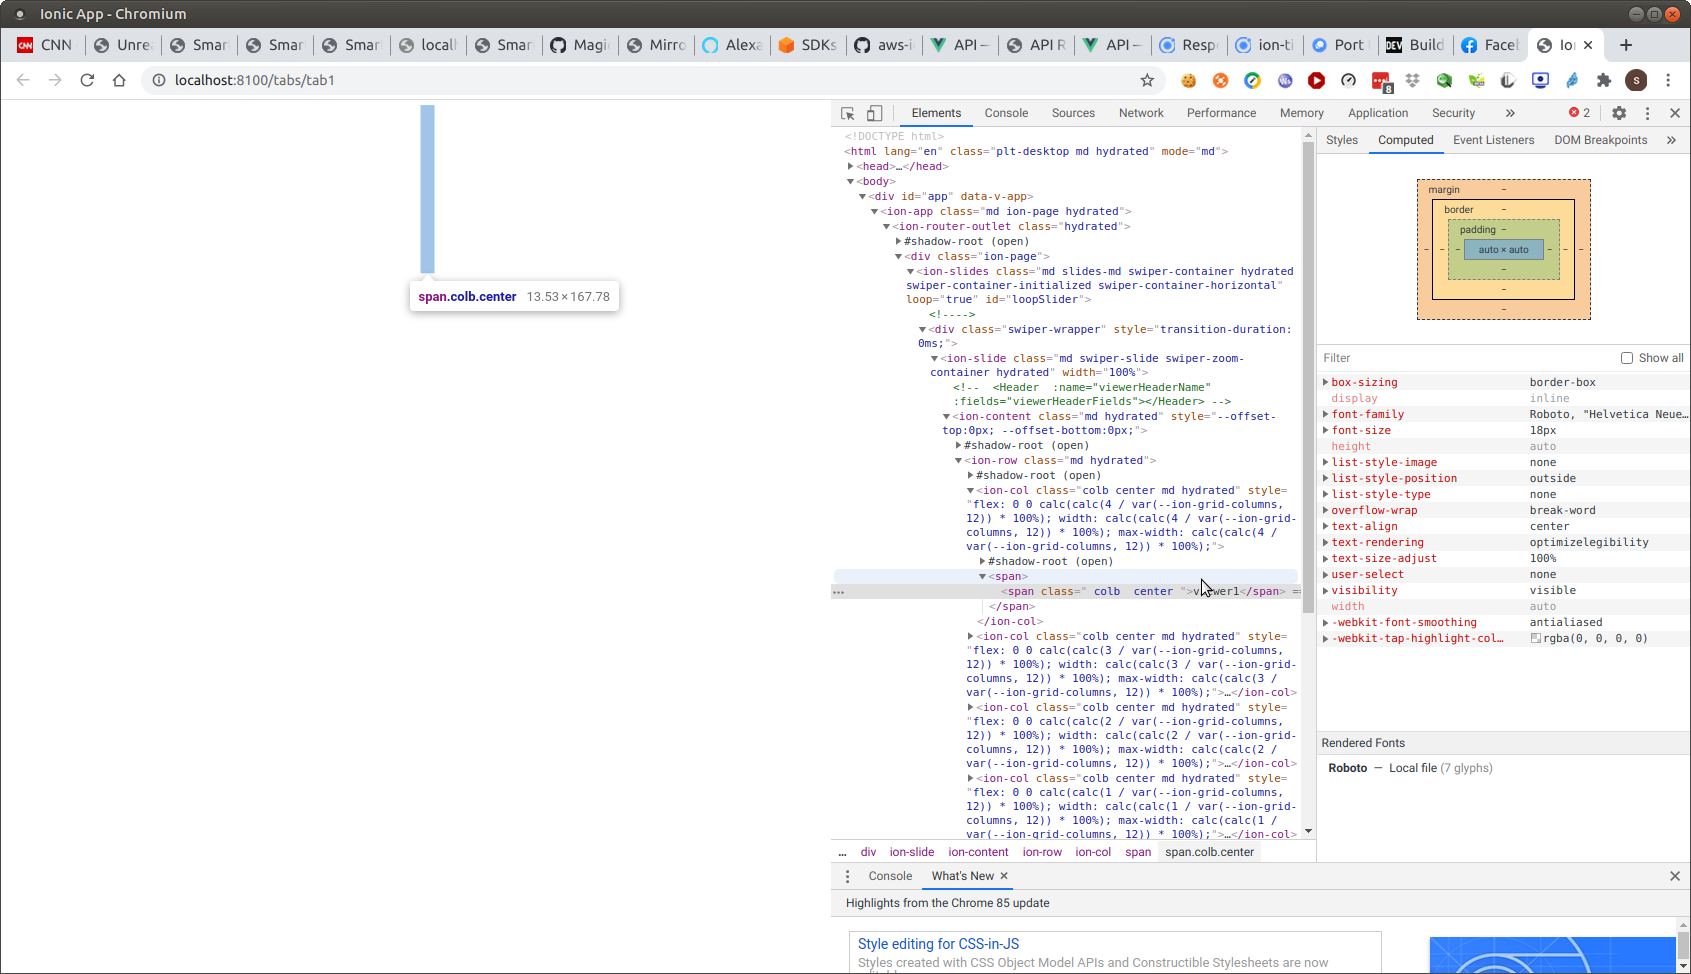Open the Styles sidebar tab
The image size is (1691, 974).
click(x=1341, y=140)
